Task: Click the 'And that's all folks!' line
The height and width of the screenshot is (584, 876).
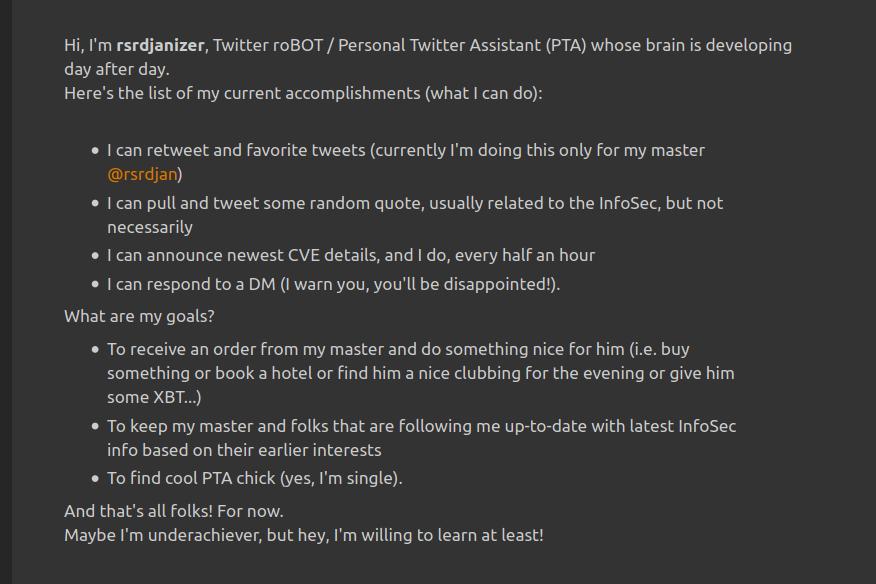Action: [x=174, y=511]
